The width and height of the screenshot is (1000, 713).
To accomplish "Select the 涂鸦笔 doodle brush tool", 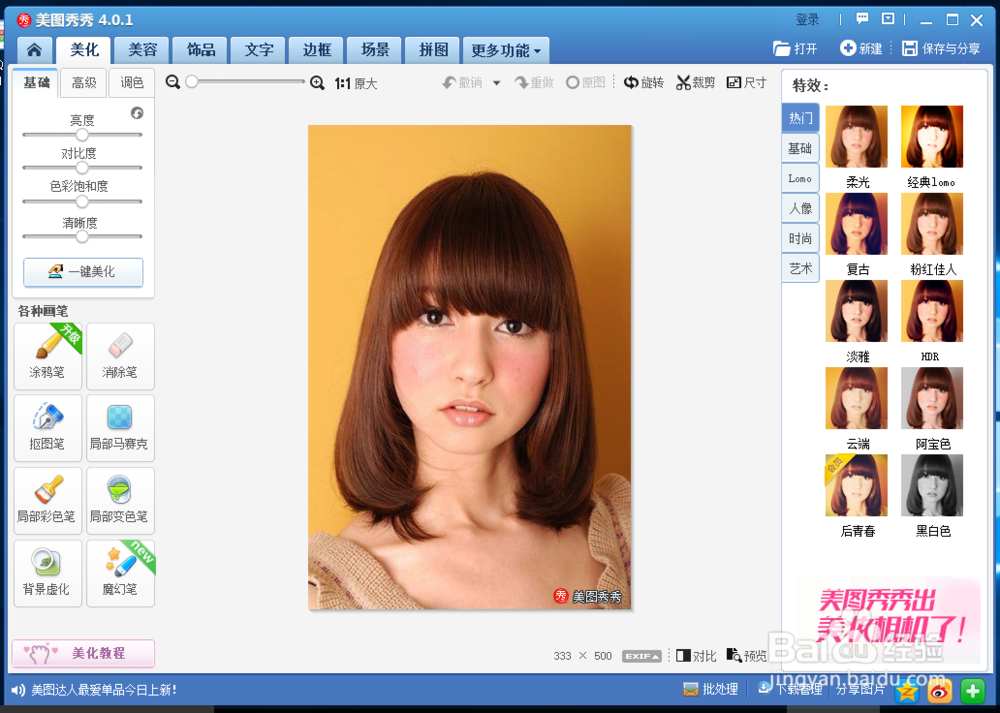I will [48, 356].
